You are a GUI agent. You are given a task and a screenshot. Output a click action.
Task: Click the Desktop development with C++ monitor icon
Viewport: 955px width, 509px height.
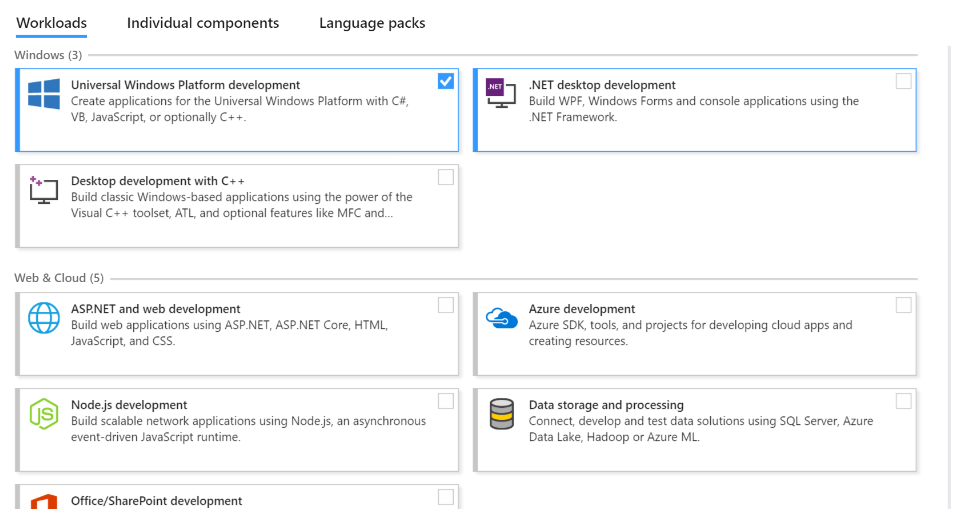coord(43,190)
